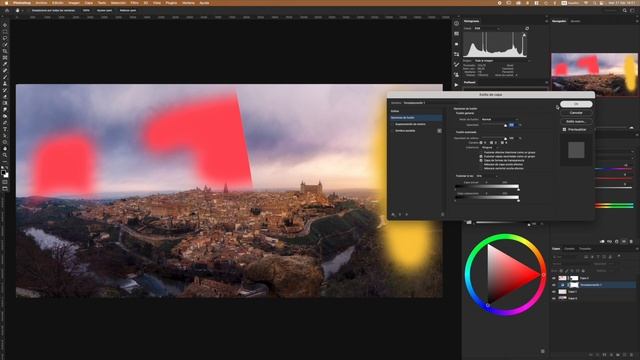Open the Filtro menu
Image resolution: width=640 pixels, height=360 pixels.
click(x=134, y=3)
